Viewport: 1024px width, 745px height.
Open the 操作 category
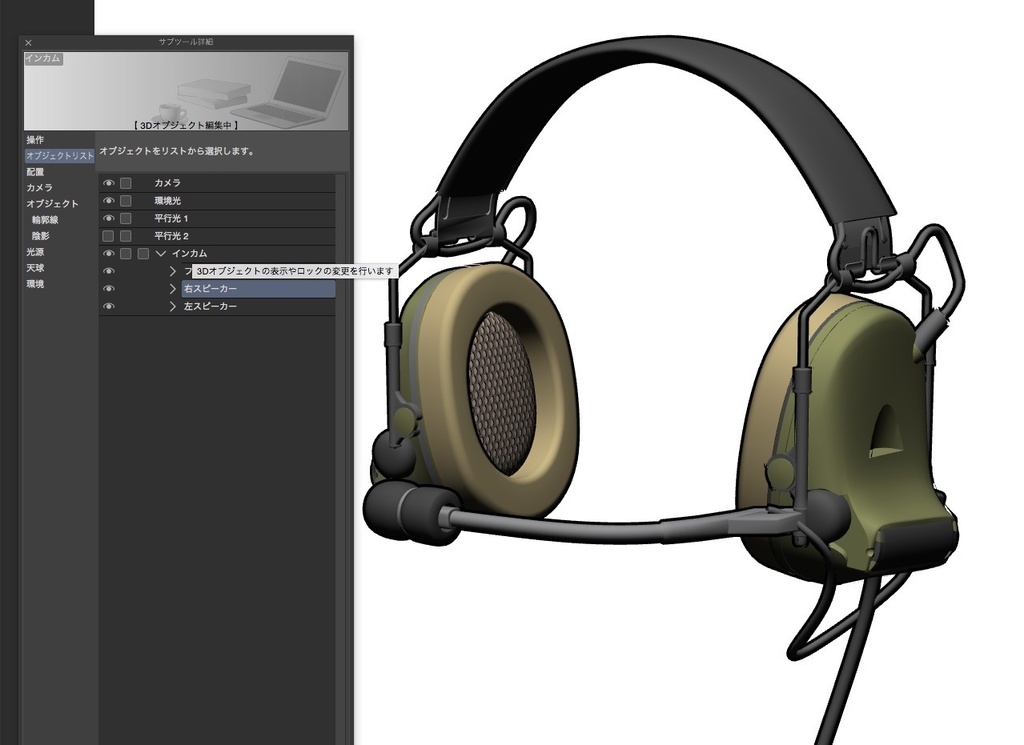click(35, 140)
